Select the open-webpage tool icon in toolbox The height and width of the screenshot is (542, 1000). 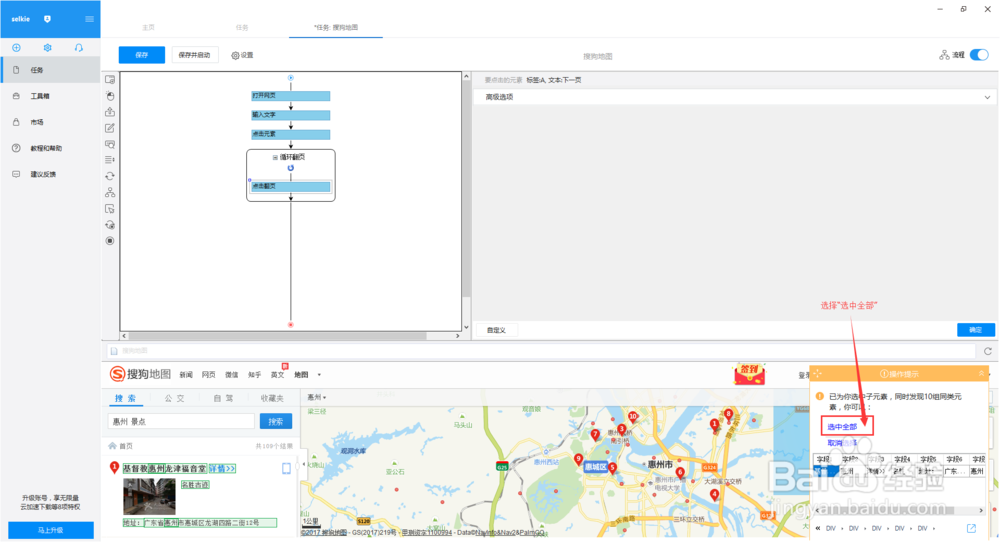pos(110,80)
